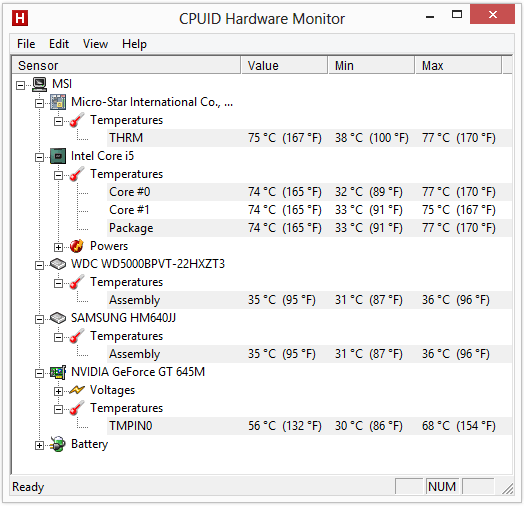Image resolution: width=524 pixels, height=506 pixels.
Task: Collapse the MSI root node
Action: tap(20, 86)
